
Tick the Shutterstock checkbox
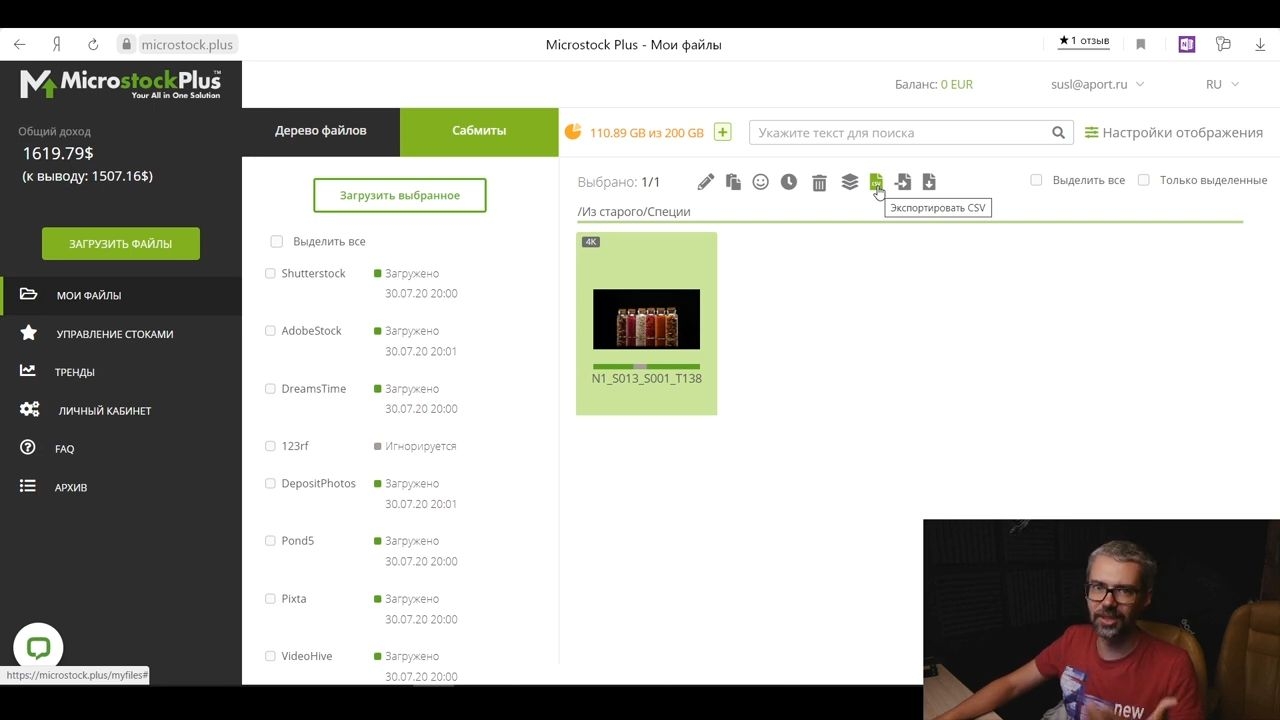pyautogui.click(x=270, y=273)
